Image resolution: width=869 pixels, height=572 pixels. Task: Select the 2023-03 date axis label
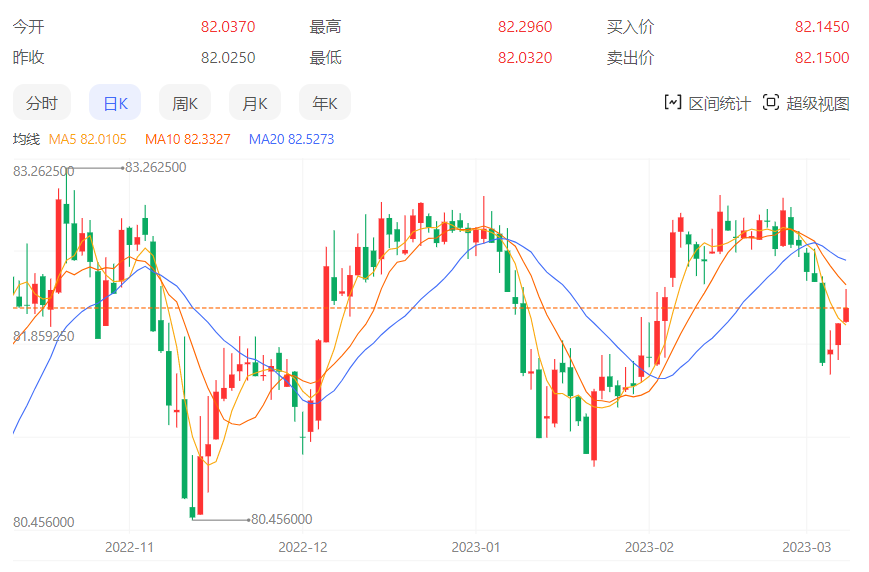(x=806, y=547)
